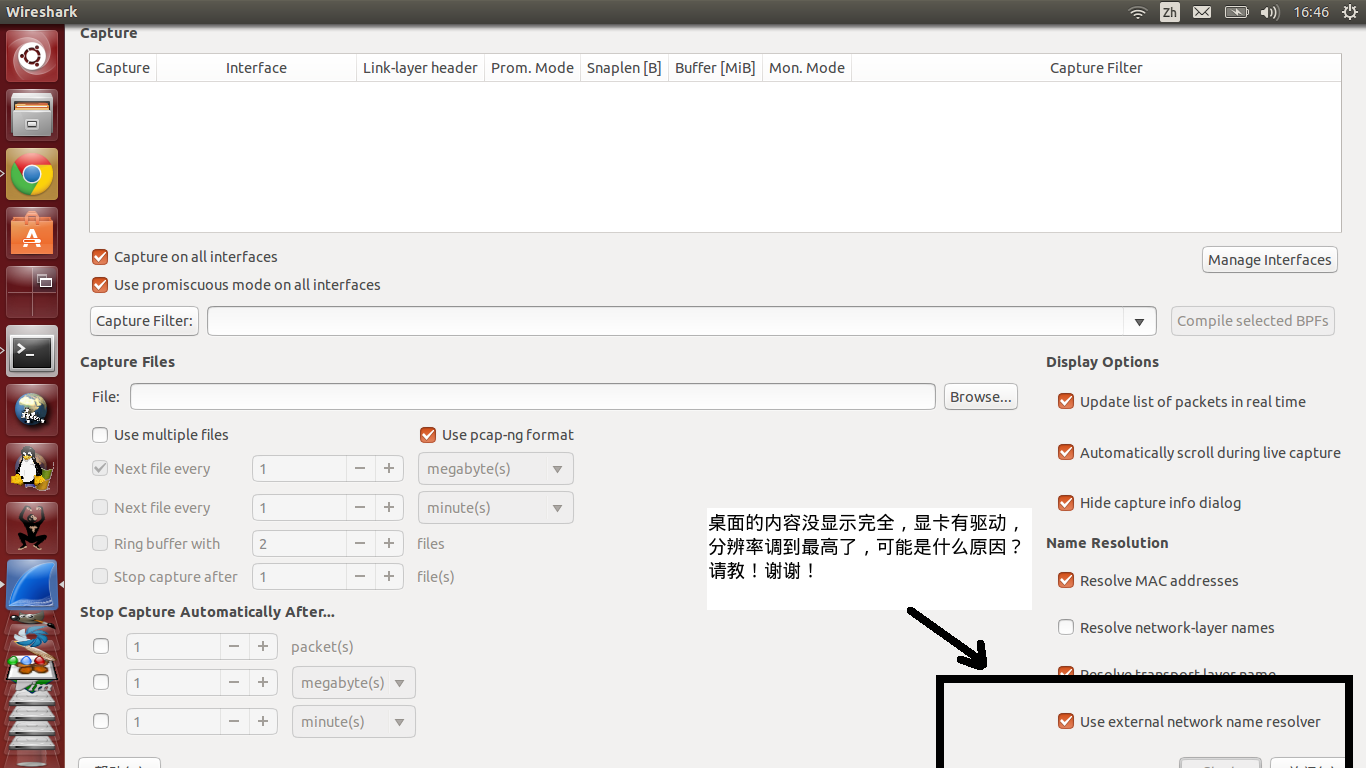The image size is (1366, 768).
Task: Check the stop-after megabyte(s) checkbox
Action: 100,683
